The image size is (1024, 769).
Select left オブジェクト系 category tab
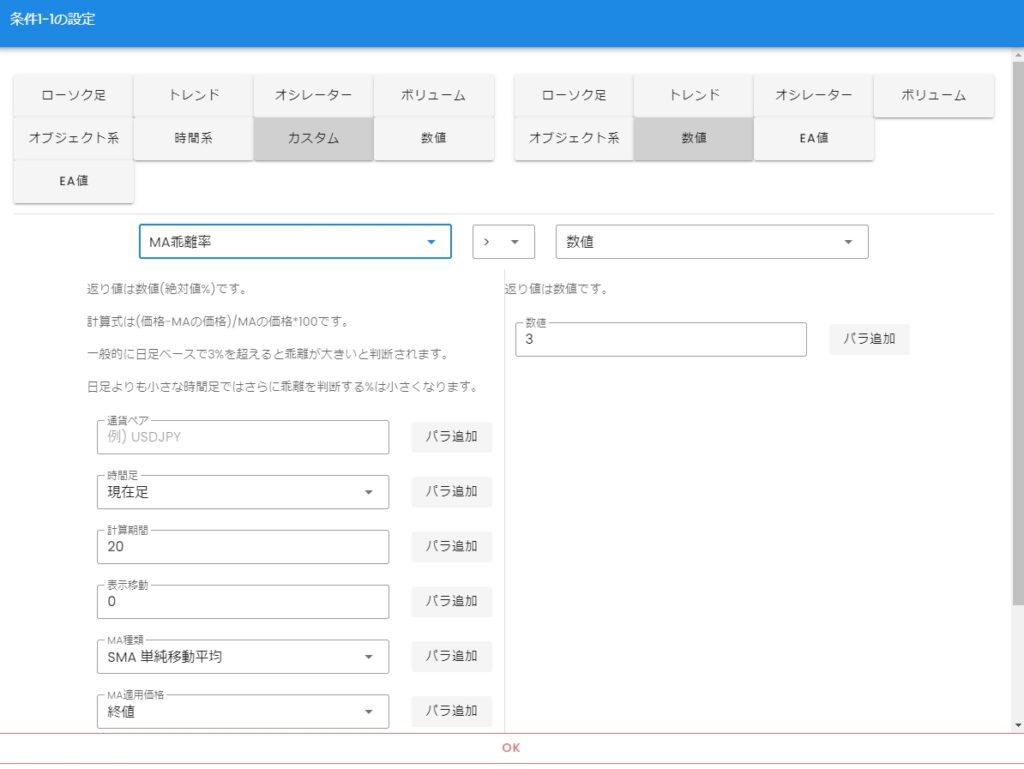(x=73, y=138)
